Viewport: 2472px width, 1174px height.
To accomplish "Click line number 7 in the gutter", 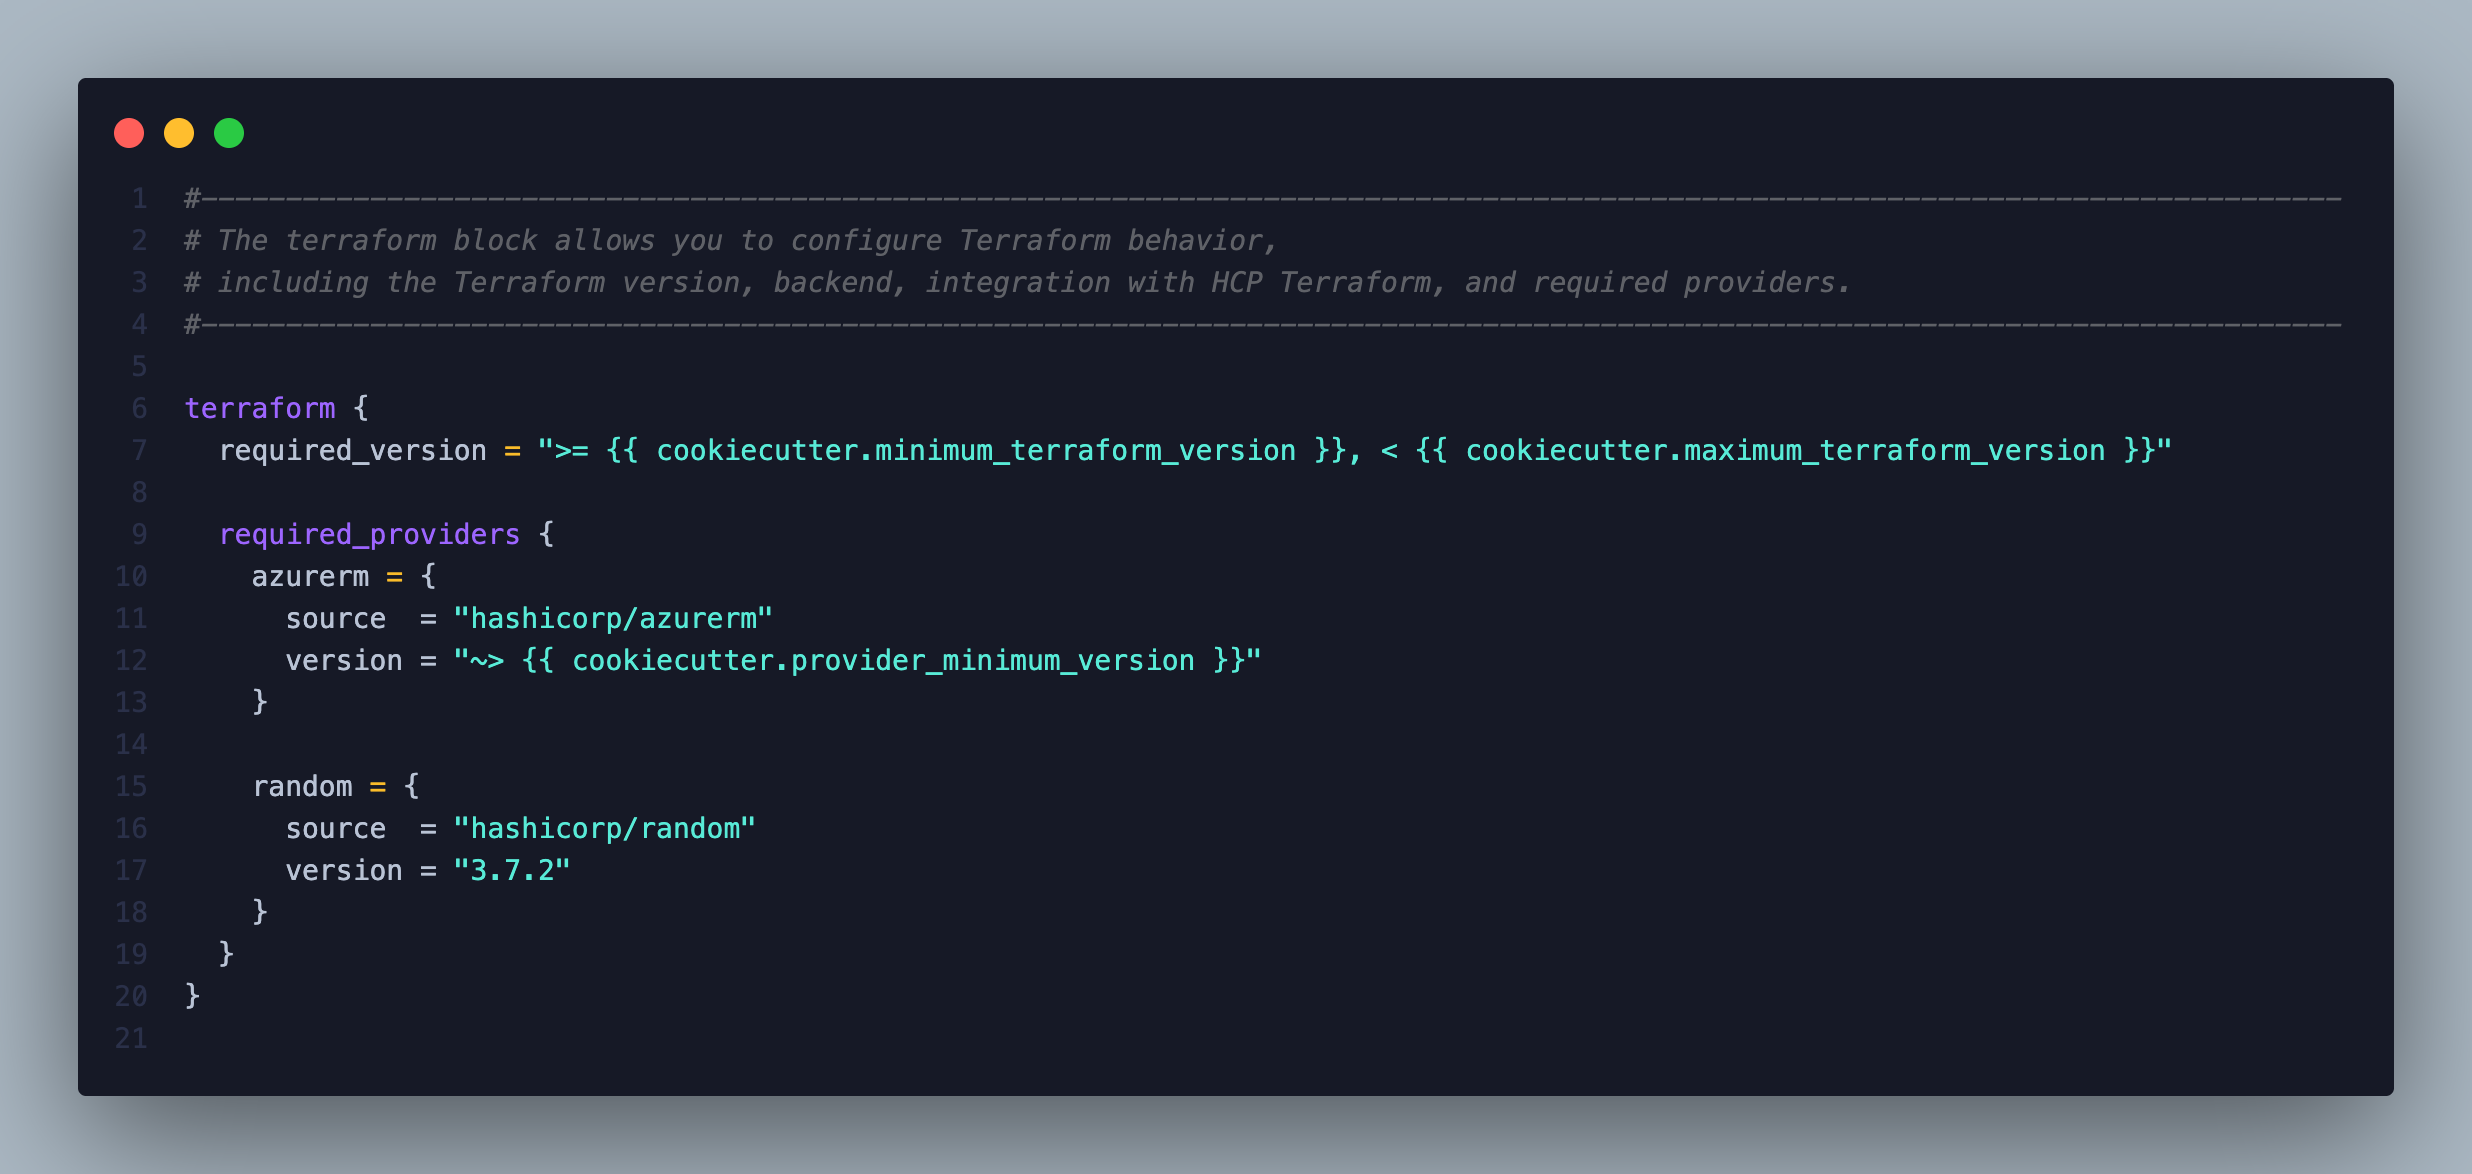I will (140, 450).
